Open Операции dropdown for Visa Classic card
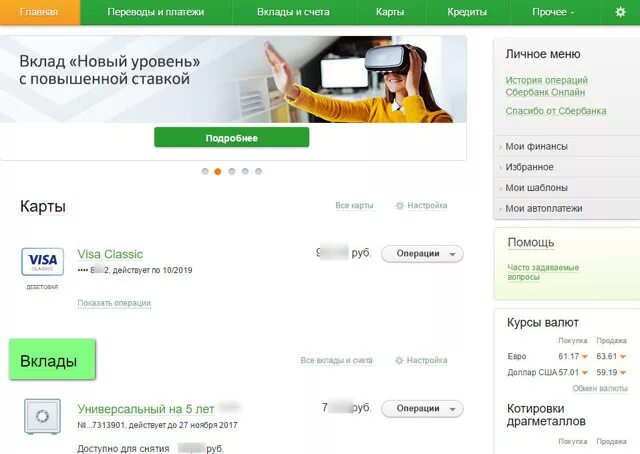The height and width of the screenshot is (454, 640). click(x=422, y=254)
